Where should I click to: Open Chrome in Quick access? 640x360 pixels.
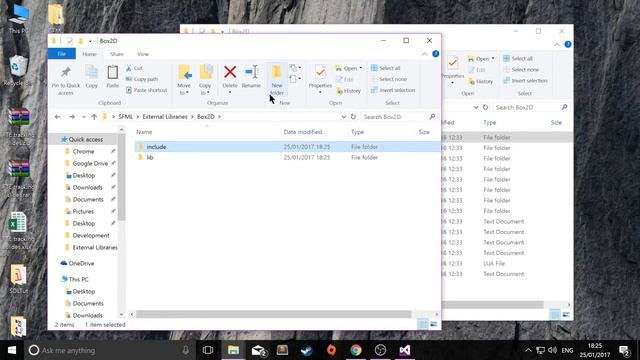click(x=83, y=151)
